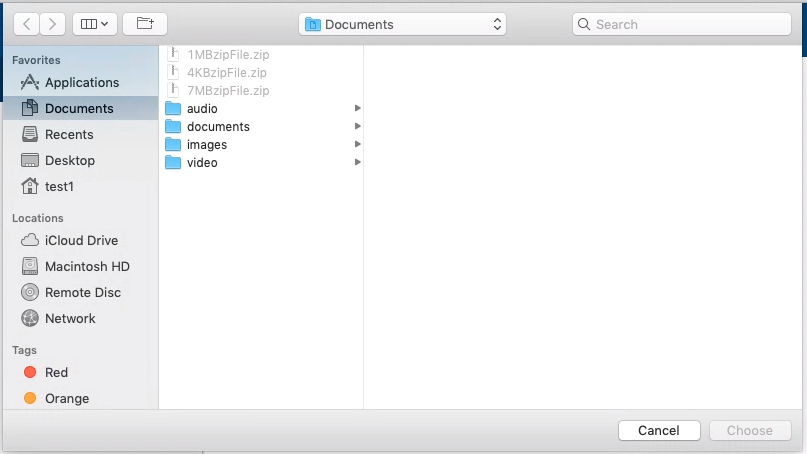Click the Remote Disc icon

[x=30, y=292]
